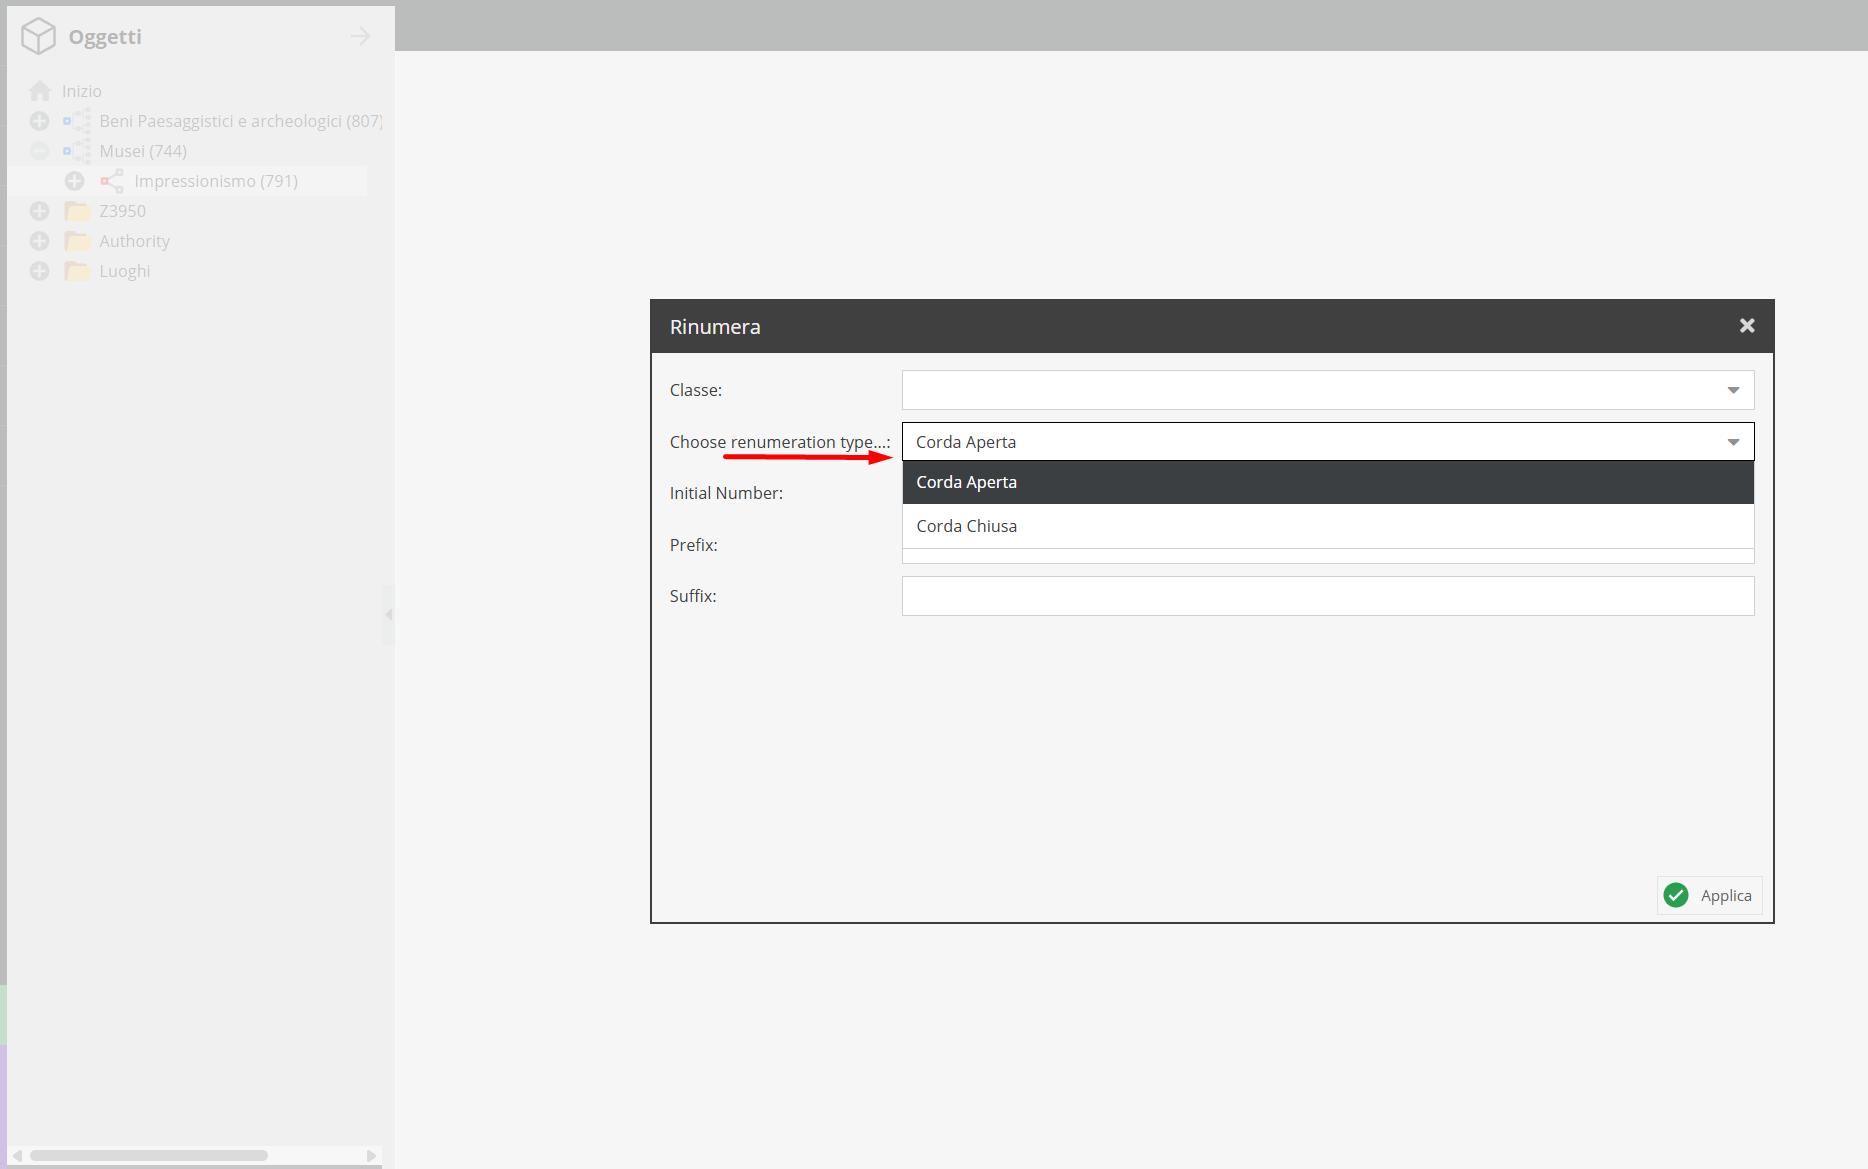
Task: Click the scrollbar left arrow in sidebar
Action: [x=17, y=1155]
